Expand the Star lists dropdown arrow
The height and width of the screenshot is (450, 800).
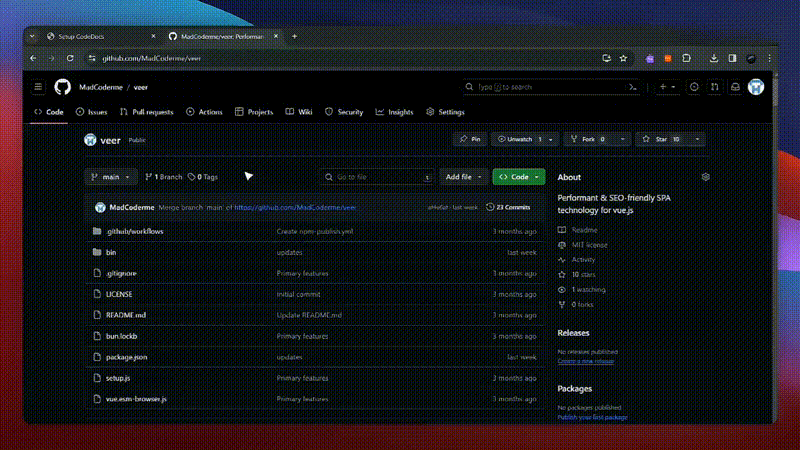point(697,139)
